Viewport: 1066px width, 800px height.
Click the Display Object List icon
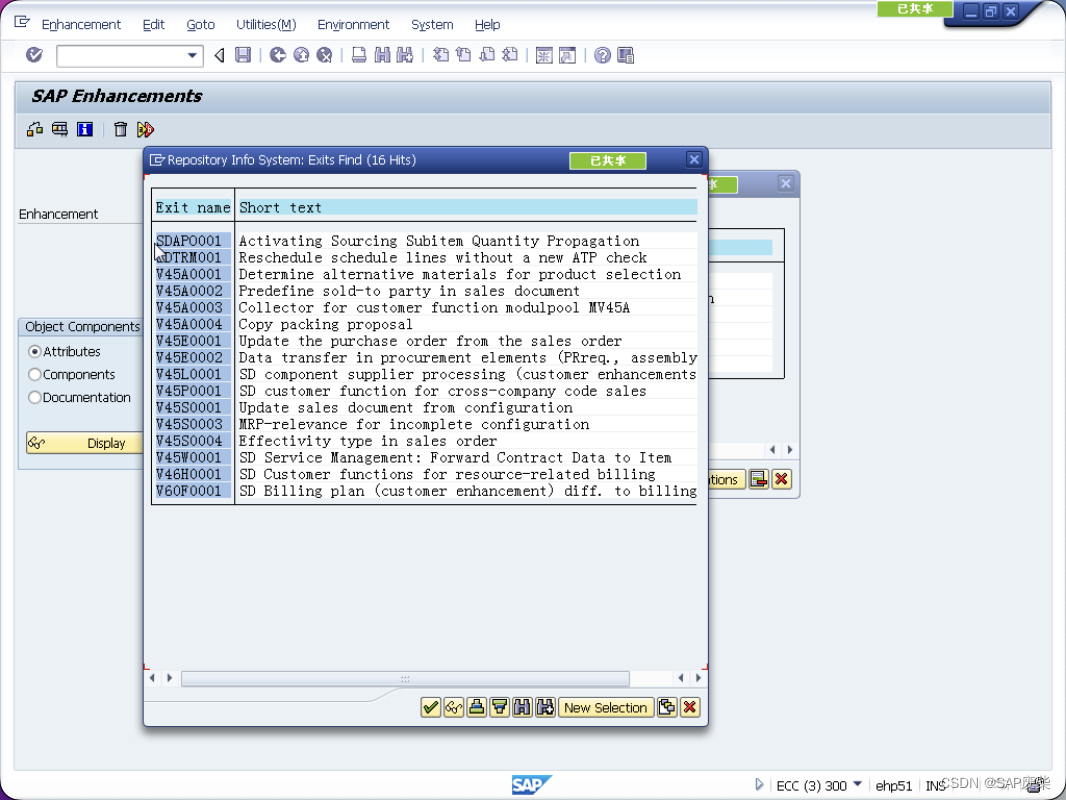click(x=60, y=129)
